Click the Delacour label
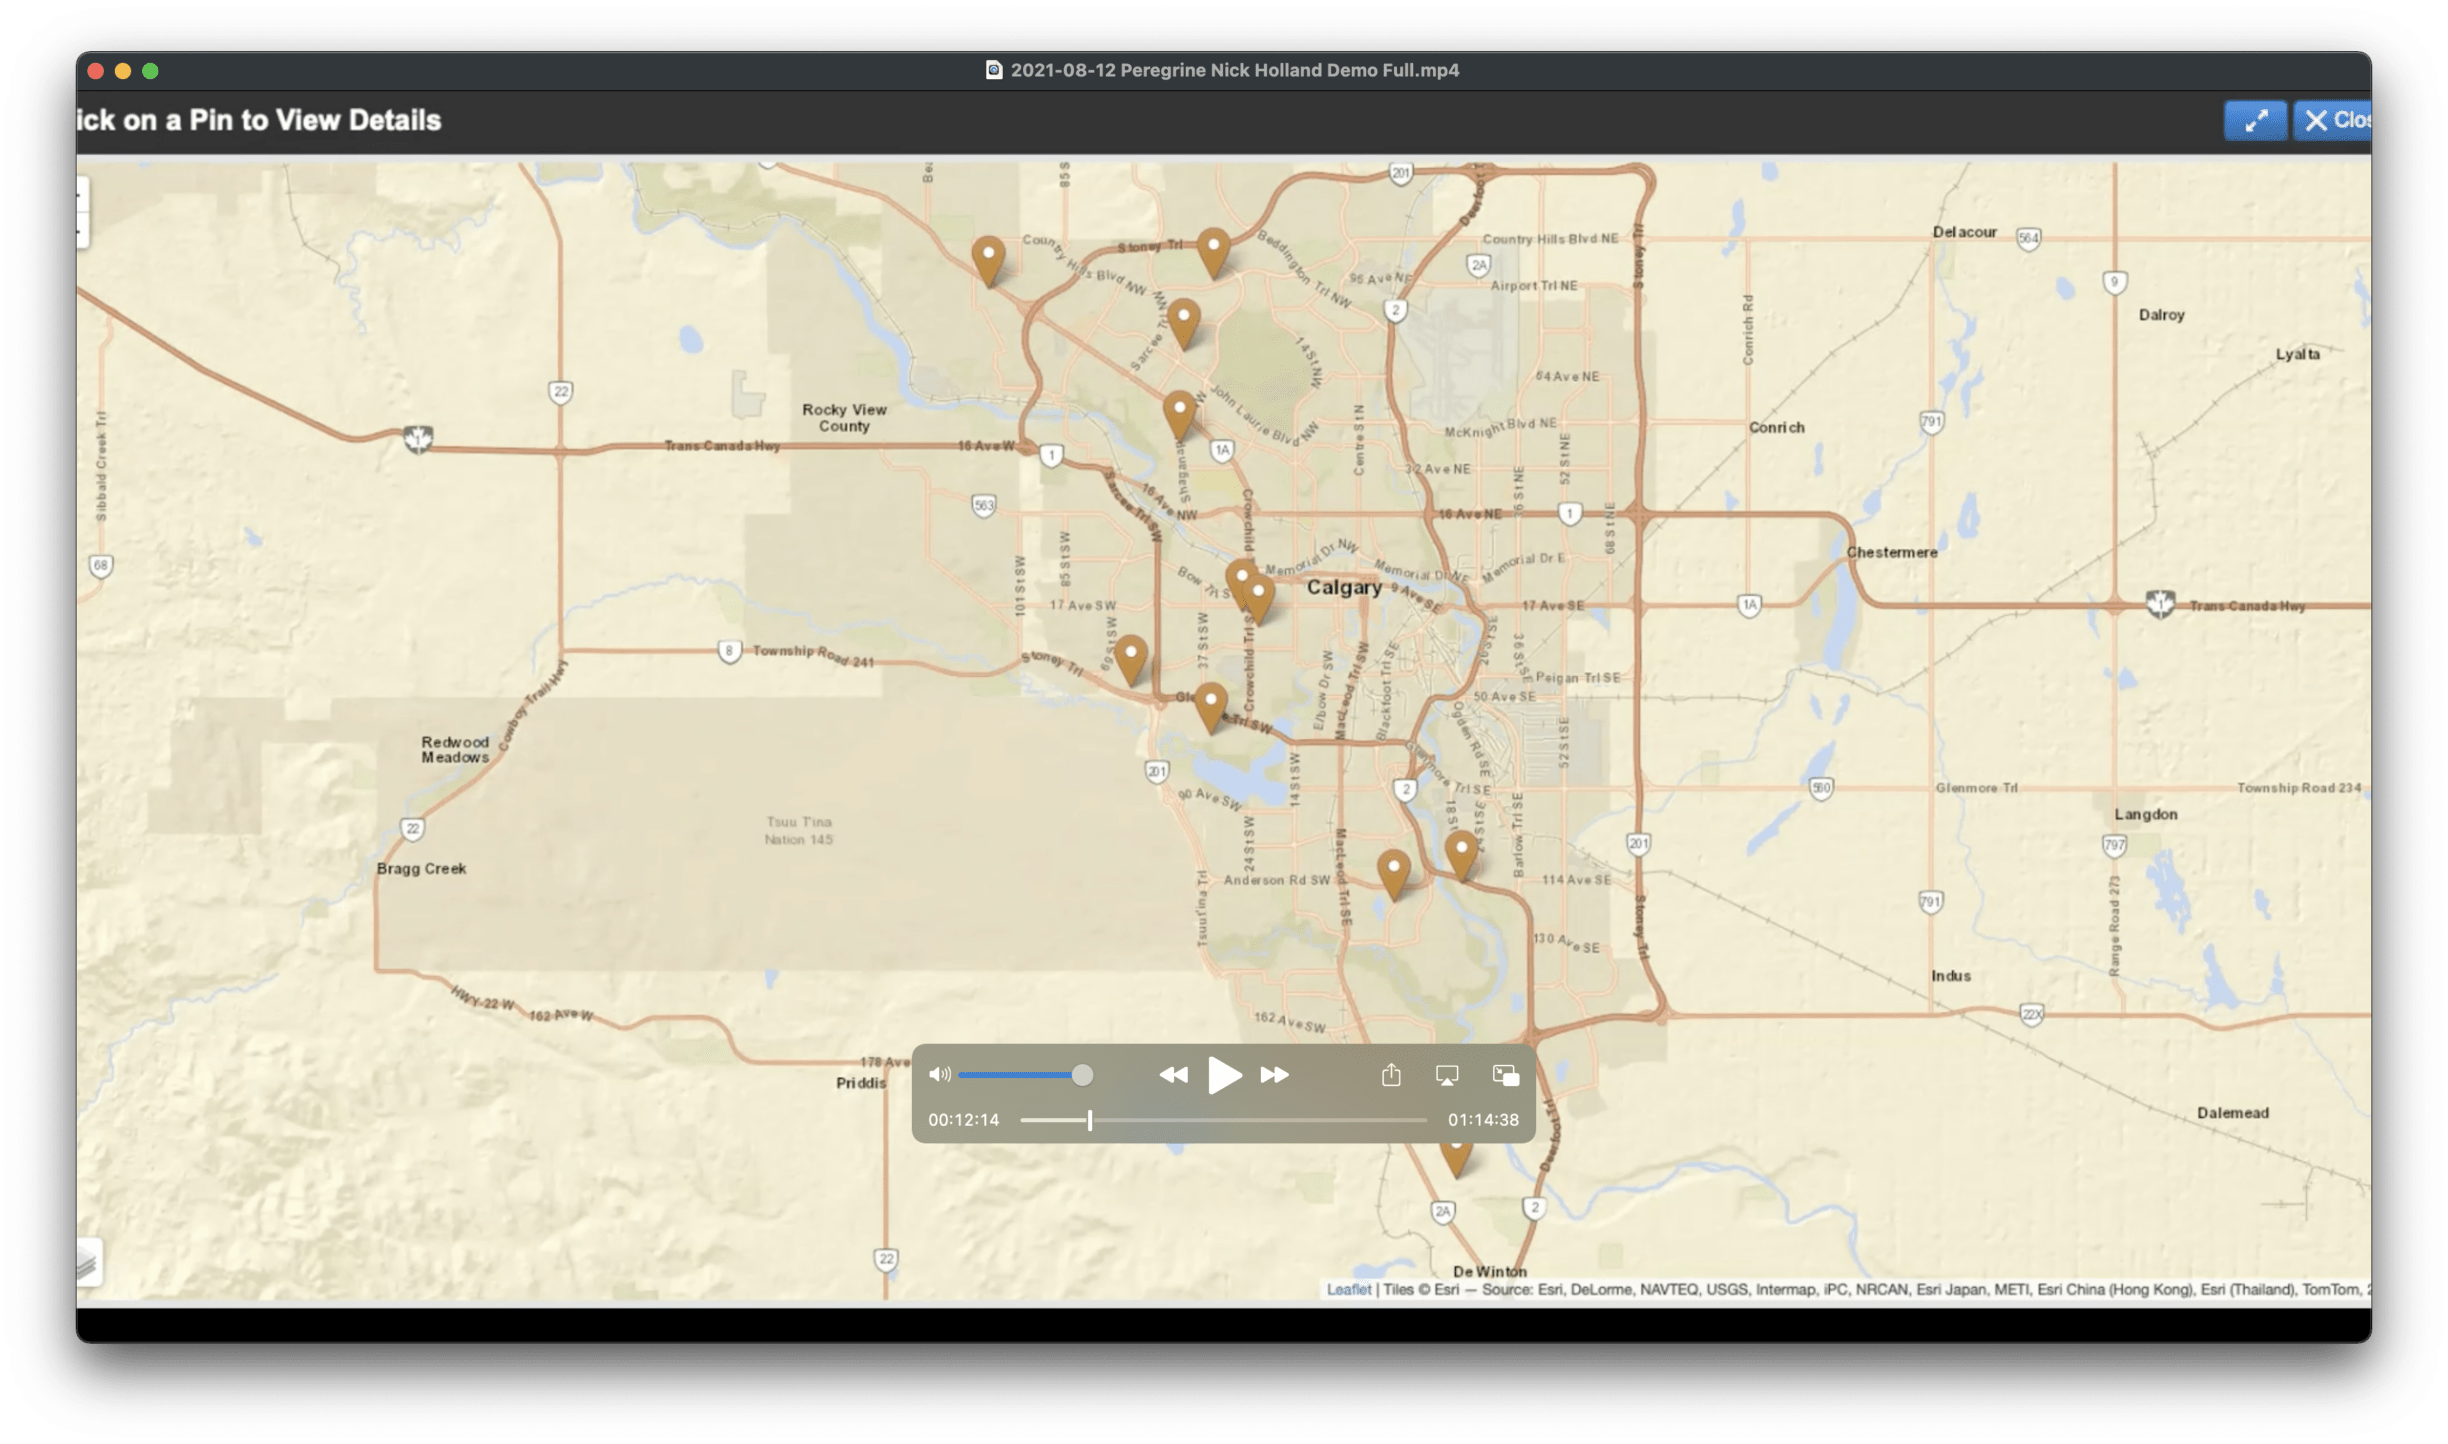The height and width of the screenshot is (1444, 2448). point(1964,232)
